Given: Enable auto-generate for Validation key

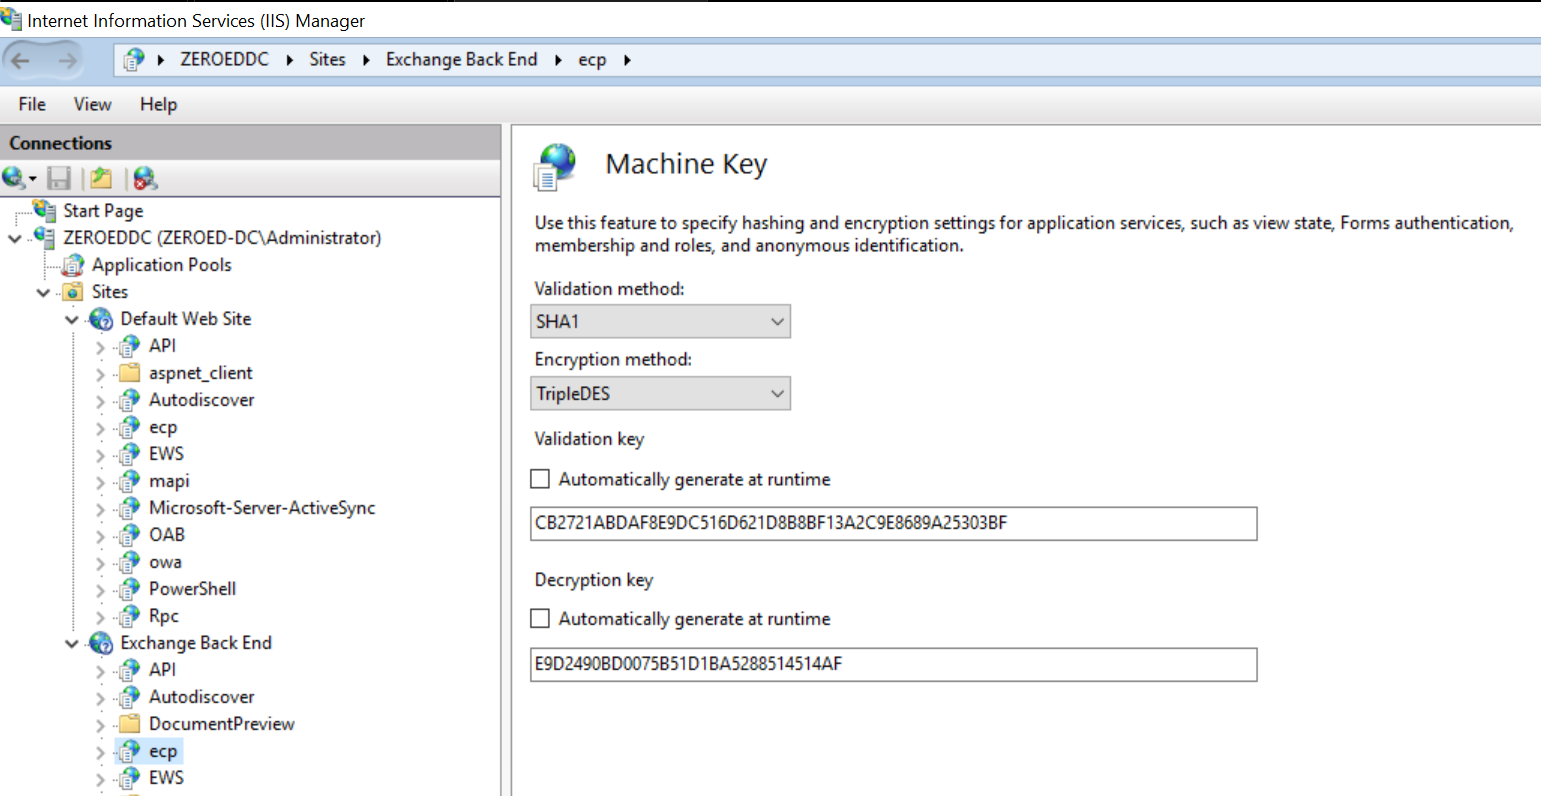Looking at the screenshot, I should tap(541, 479).
